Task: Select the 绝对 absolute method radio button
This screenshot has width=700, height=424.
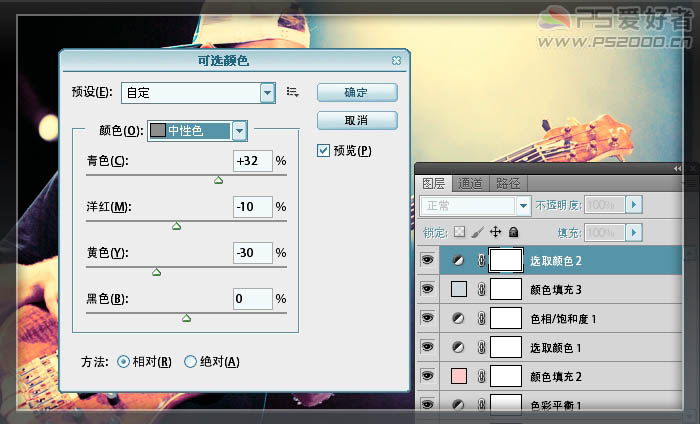Action: tap(190, 362)
